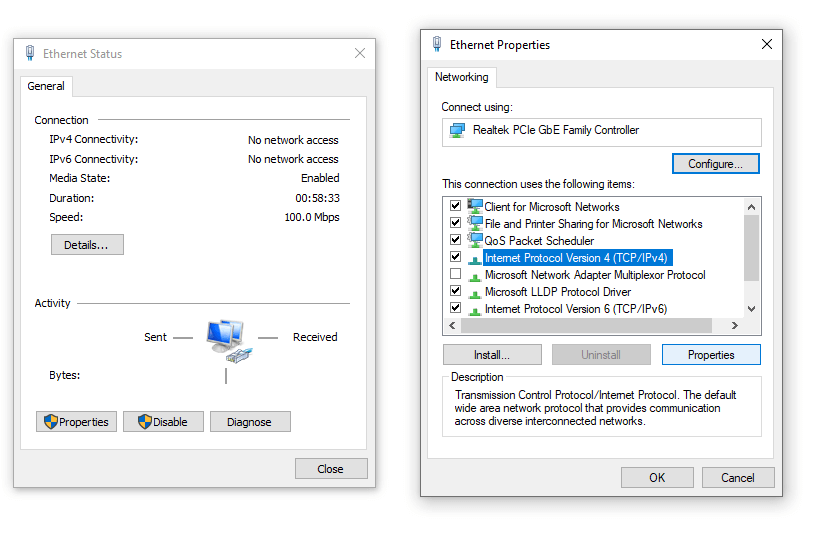Select Internet Protocol Version 6 (TCP/IPv6) row

576,309
